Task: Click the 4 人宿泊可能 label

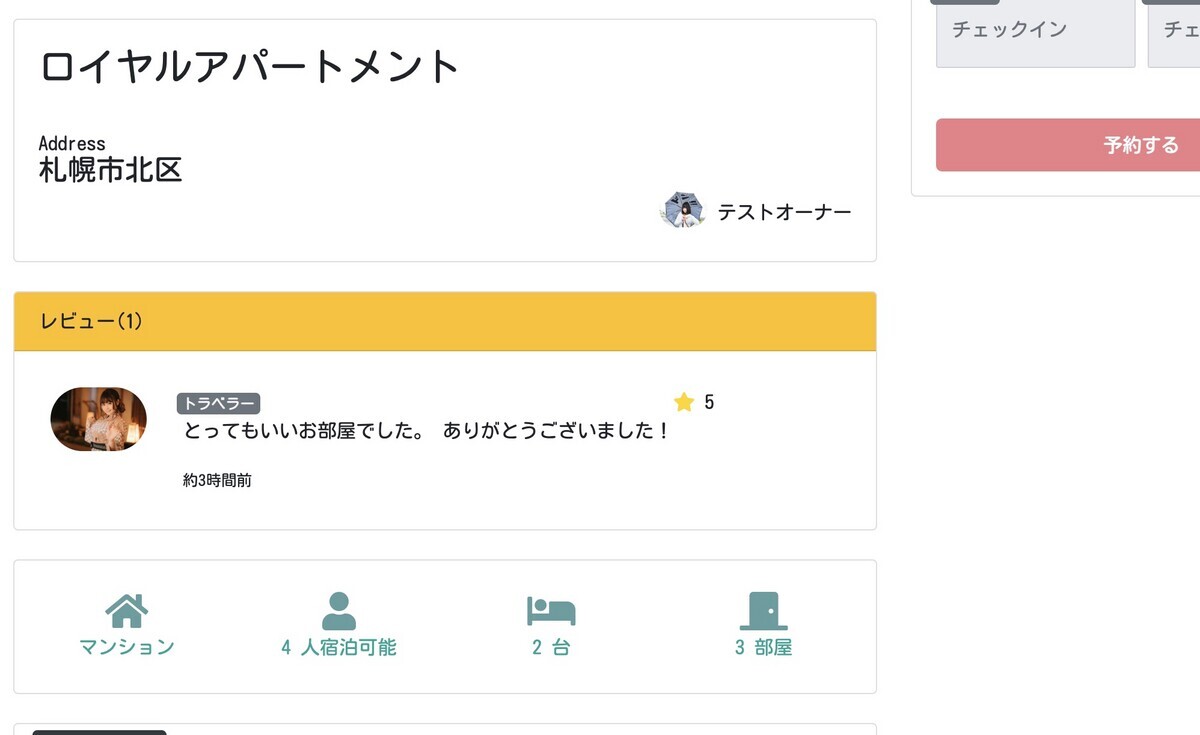Action: click(x=338, y=647)
